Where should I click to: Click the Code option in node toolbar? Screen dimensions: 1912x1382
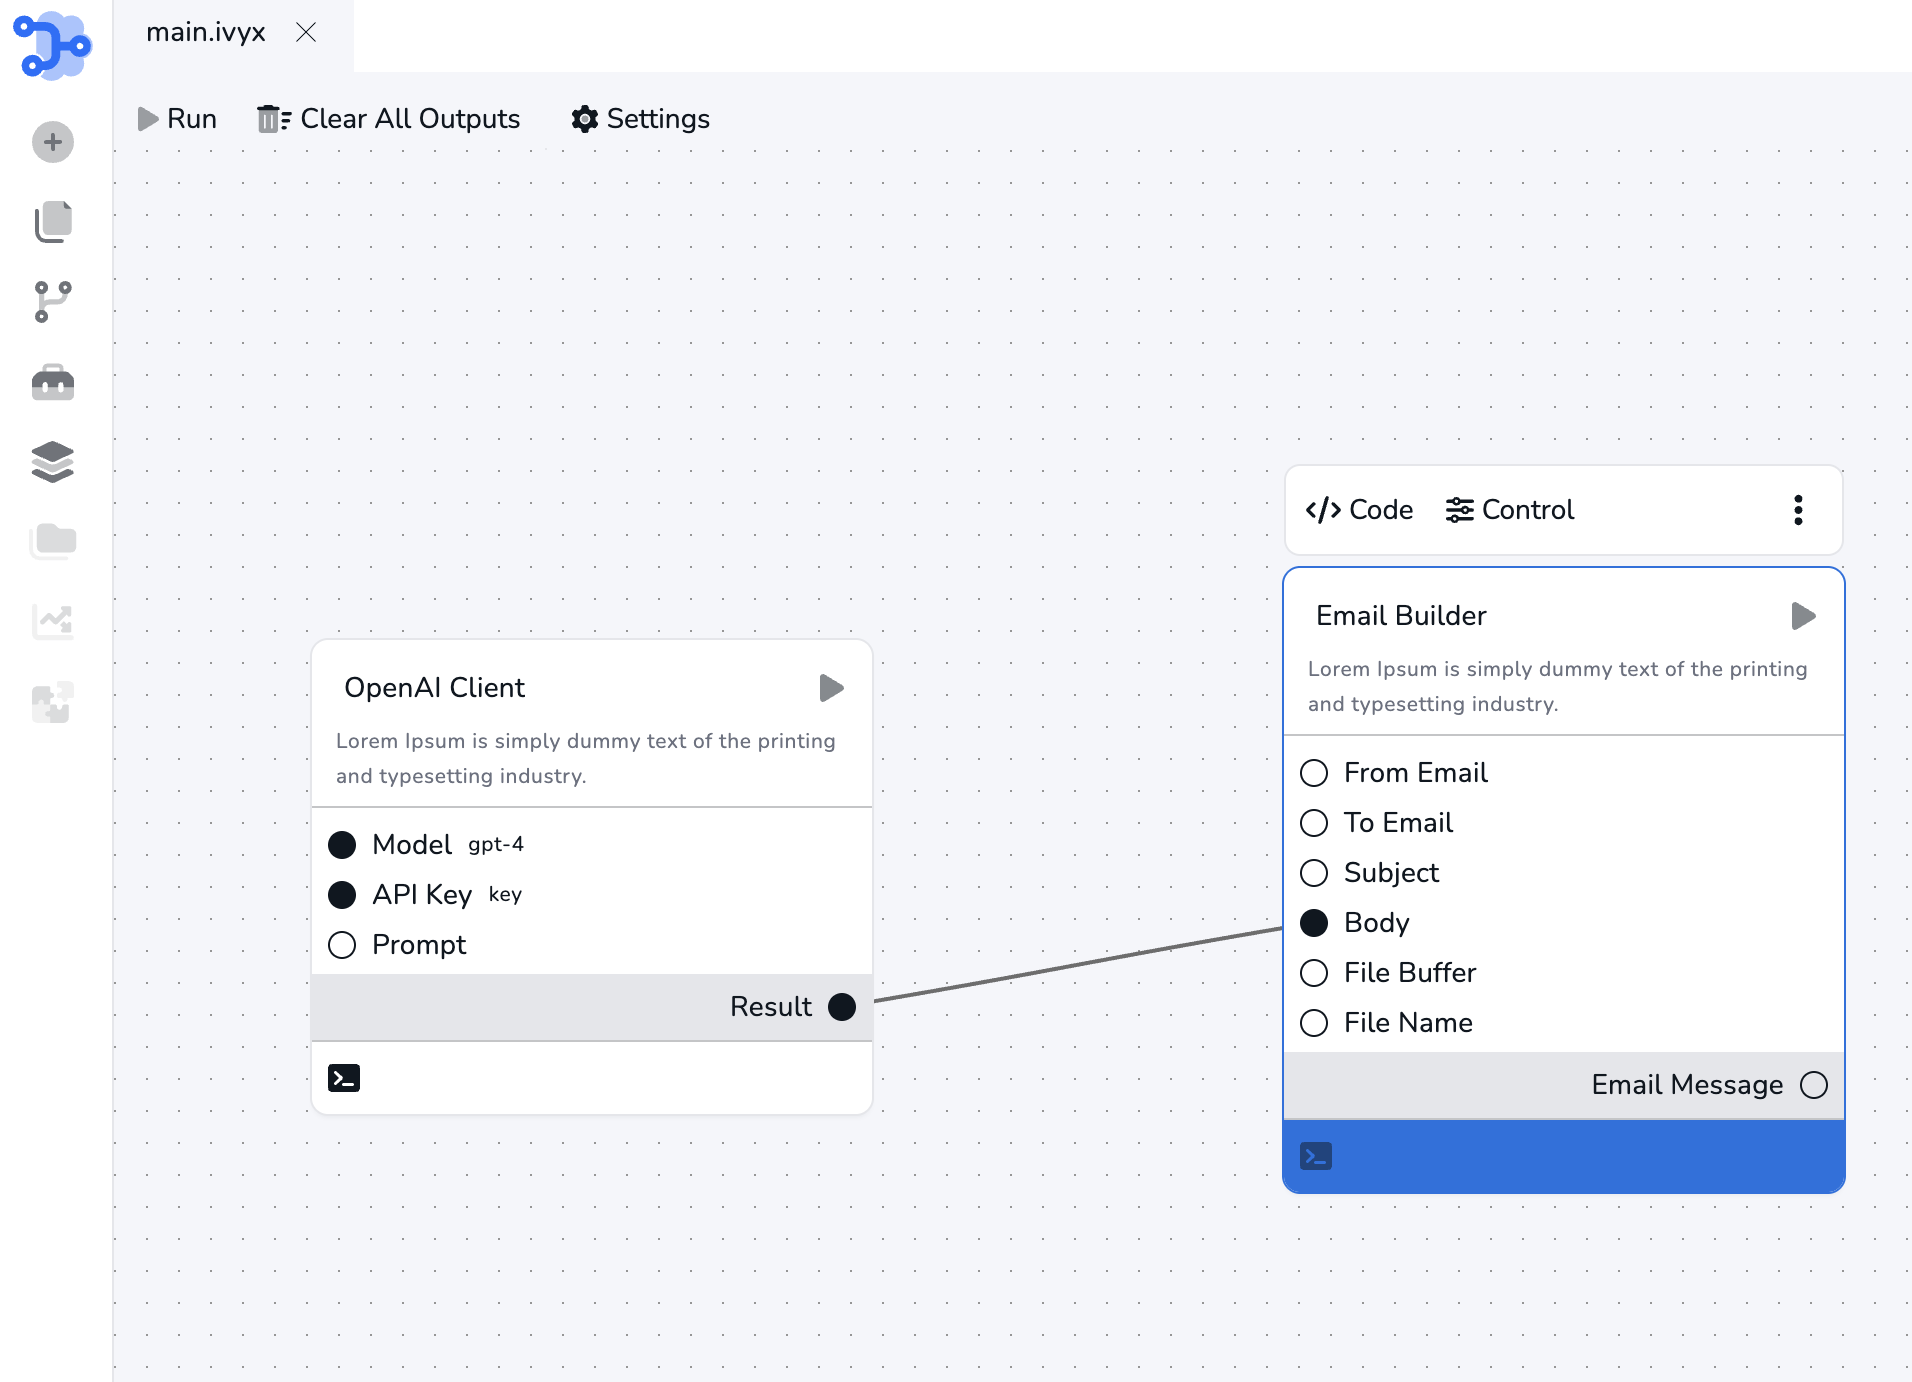coord(1359,510)
